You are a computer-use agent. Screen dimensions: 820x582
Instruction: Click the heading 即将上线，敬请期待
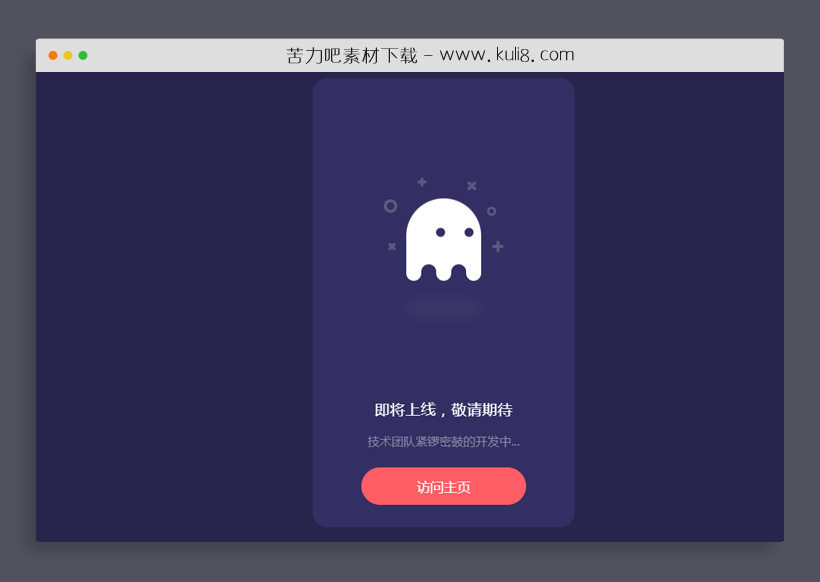(x=443, y=410)
